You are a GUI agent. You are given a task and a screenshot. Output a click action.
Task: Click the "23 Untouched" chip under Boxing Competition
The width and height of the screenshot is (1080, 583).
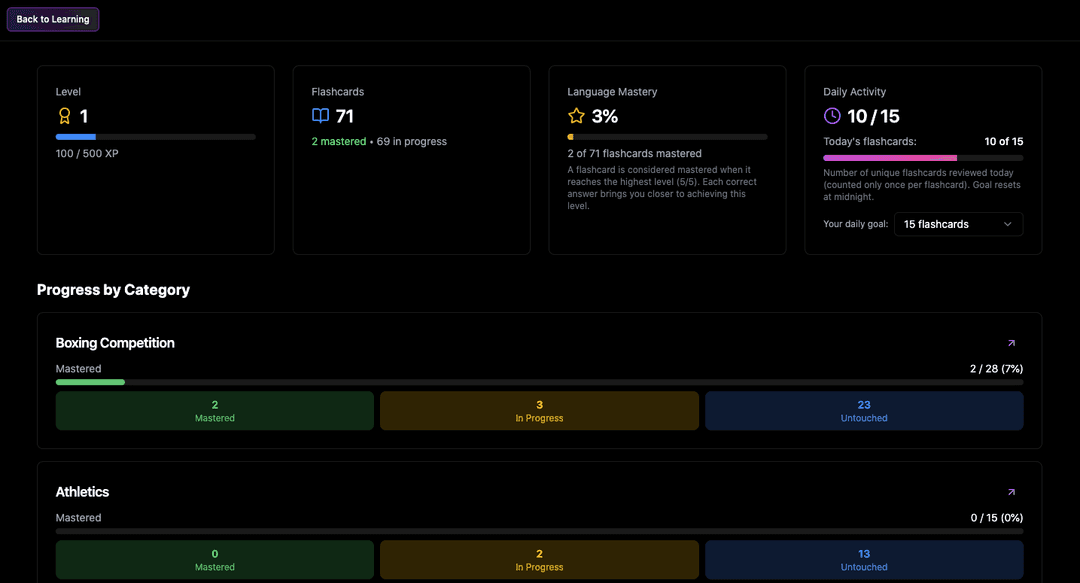click(863, 410)
